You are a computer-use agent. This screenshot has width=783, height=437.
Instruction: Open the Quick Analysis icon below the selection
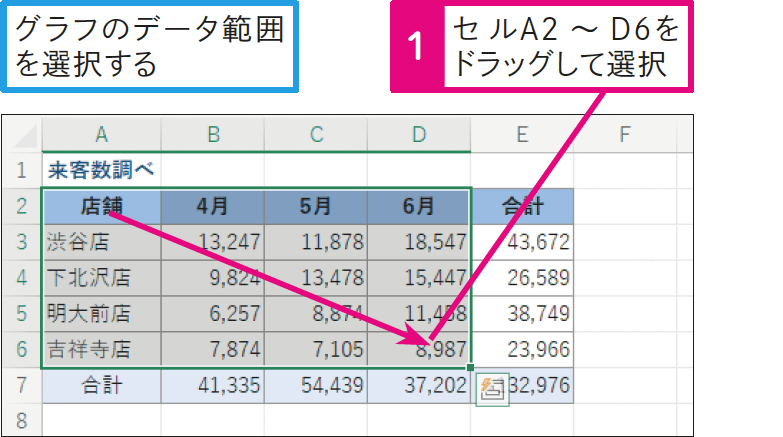pos(492,389)
